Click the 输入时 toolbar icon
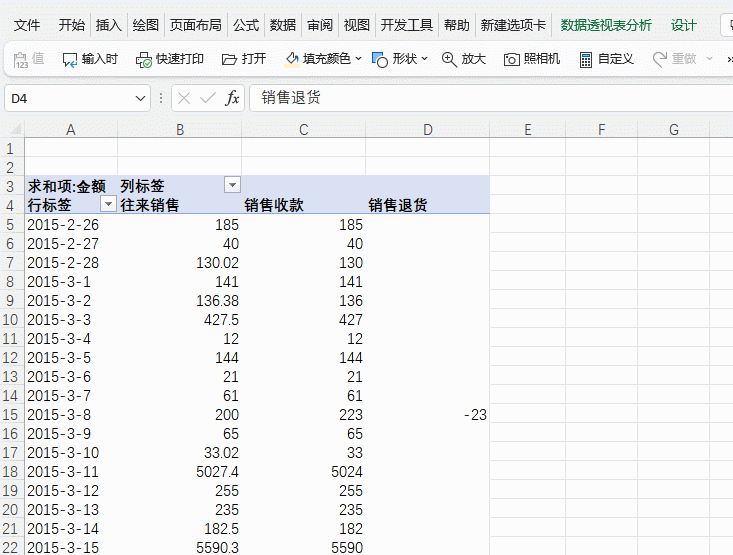Screen dimensions: 733x555 pyautogui.click(x=70, y=60)
